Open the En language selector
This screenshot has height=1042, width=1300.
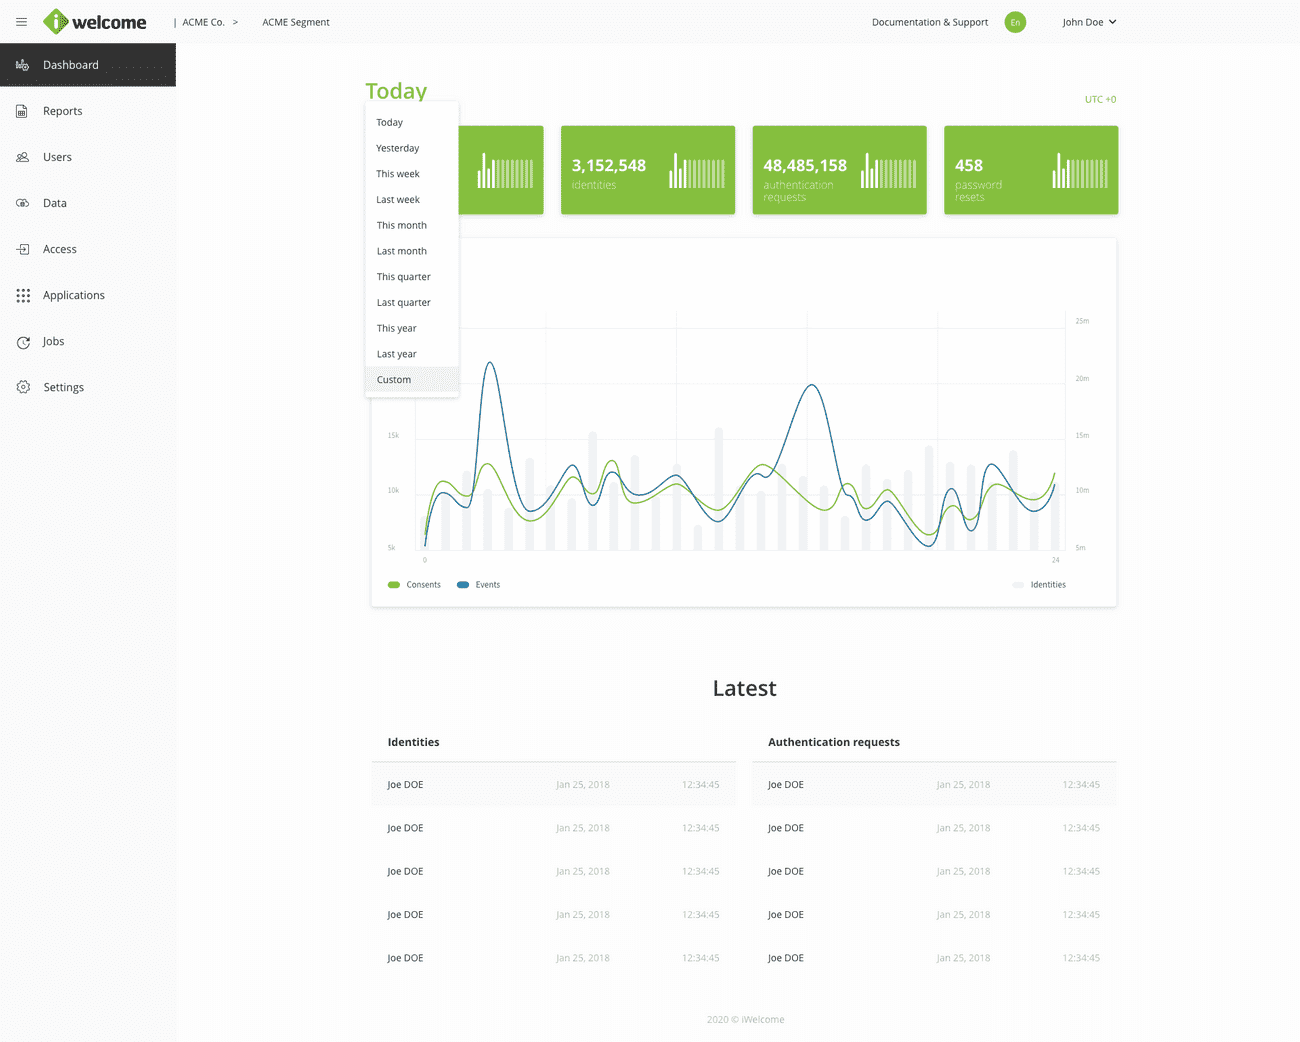tap(1015, 22)
